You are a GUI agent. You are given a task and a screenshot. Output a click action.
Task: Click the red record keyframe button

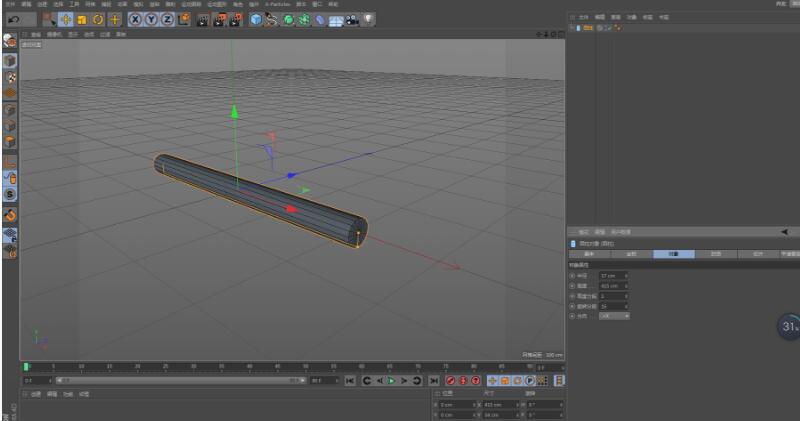450,381
